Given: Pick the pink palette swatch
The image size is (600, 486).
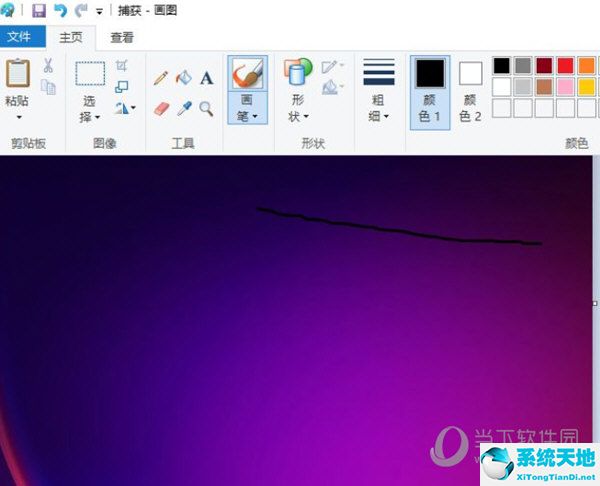Looking at the screenshot, I should click(565, 87).
